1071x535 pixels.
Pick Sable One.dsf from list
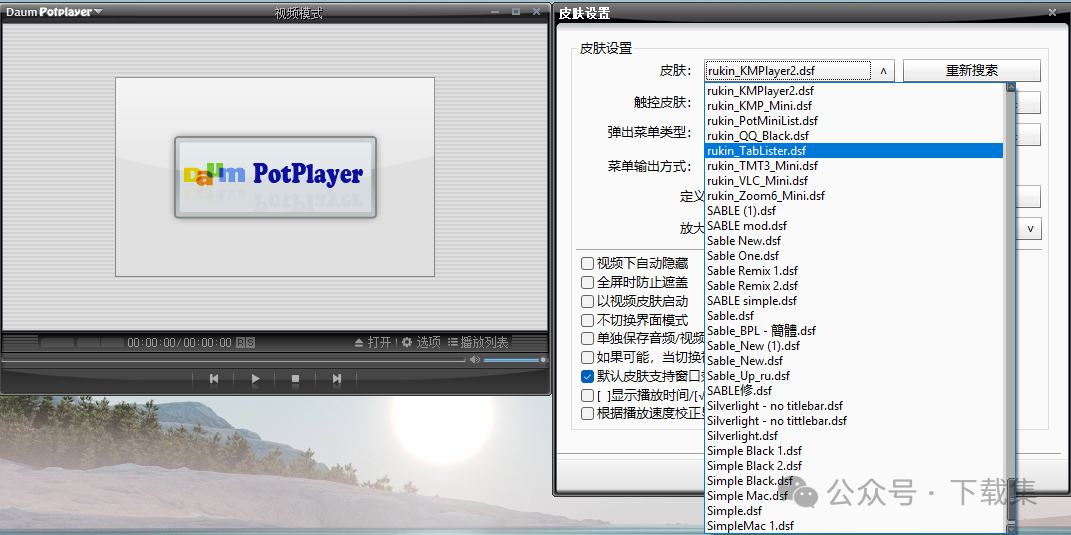(854, 256)
